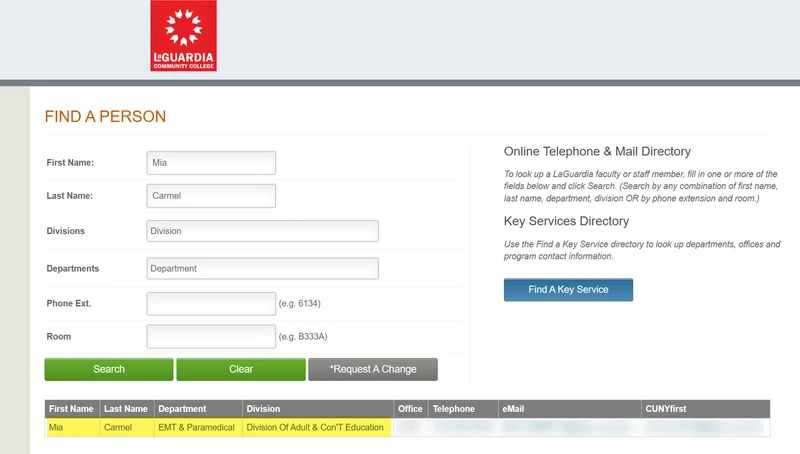Click the Office column header
Viewport: 800px width, 454px height.
[410, 409]
